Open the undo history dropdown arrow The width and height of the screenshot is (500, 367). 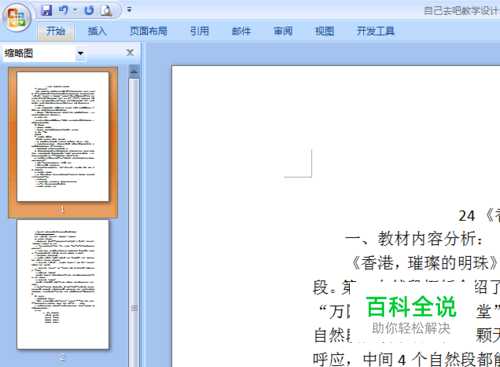[x=75, y=10]
